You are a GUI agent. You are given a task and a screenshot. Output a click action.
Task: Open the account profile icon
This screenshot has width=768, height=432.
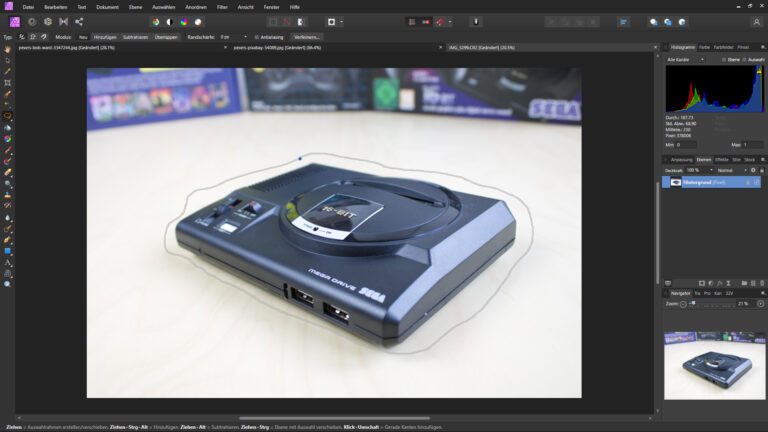click(x=756, y=22)
